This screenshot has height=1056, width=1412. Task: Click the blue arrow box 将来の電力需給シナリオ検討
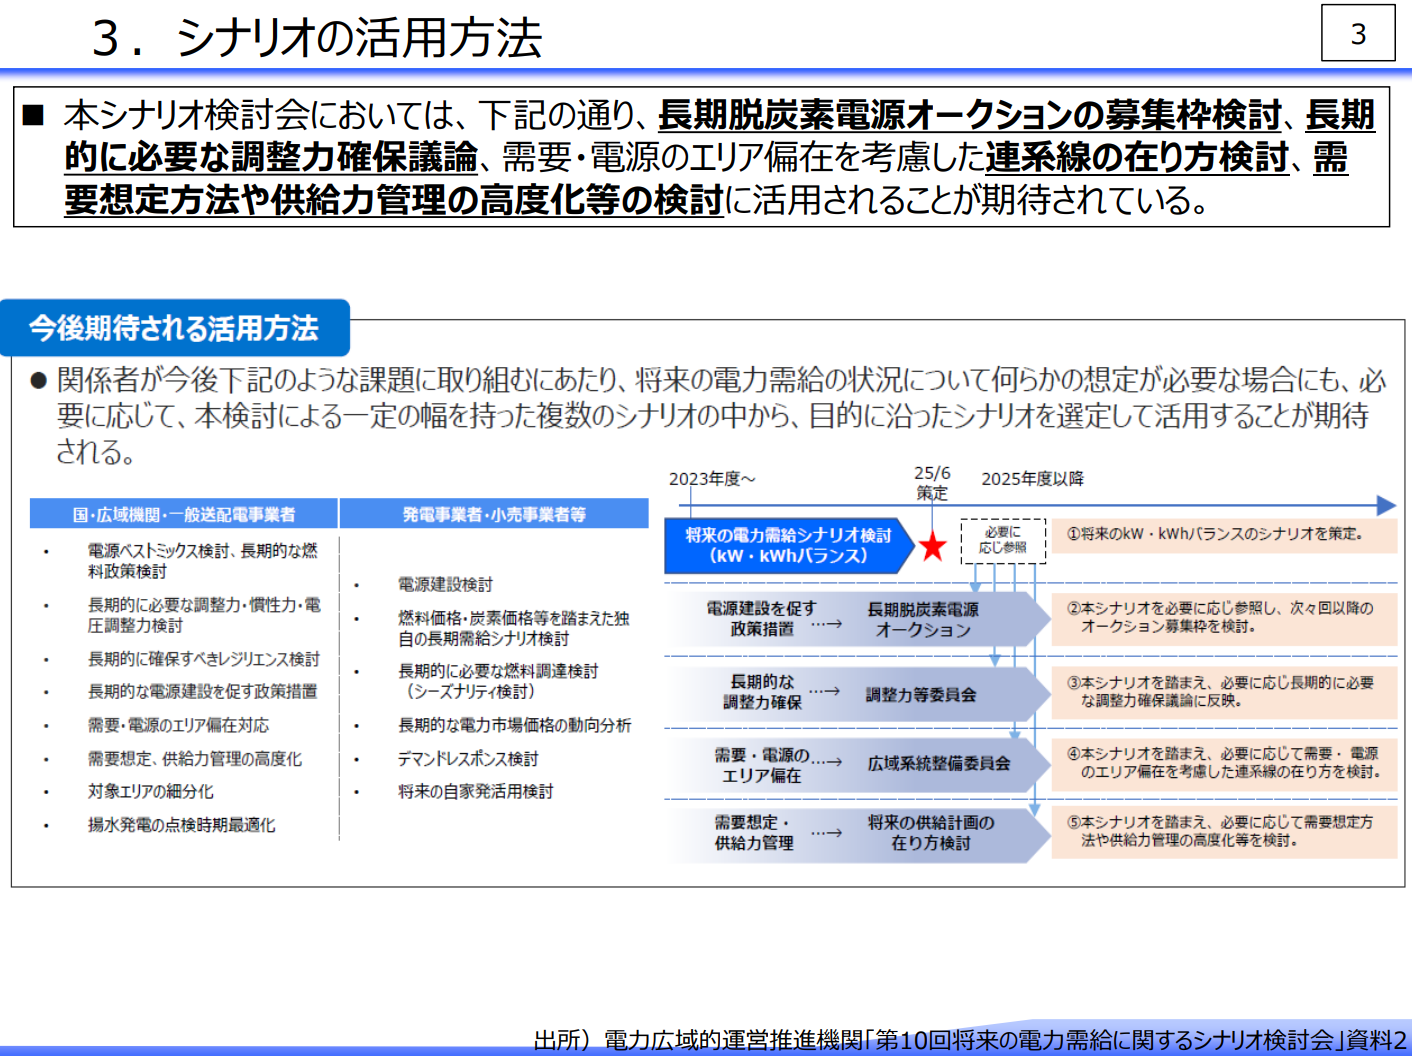pos(788,546)
